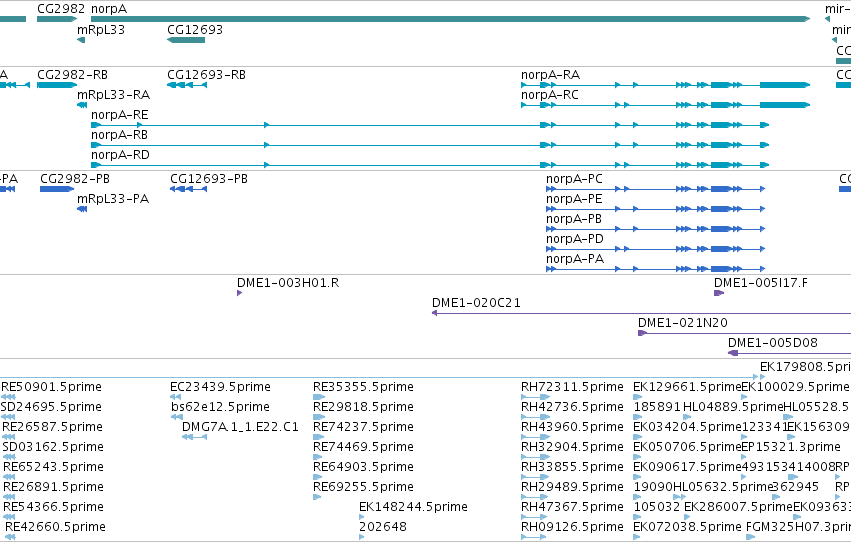Image resolution: width=851 pixels, height=542 pixels.
Task: Select EST EK148244.5prime
Action: pos(414,507)
